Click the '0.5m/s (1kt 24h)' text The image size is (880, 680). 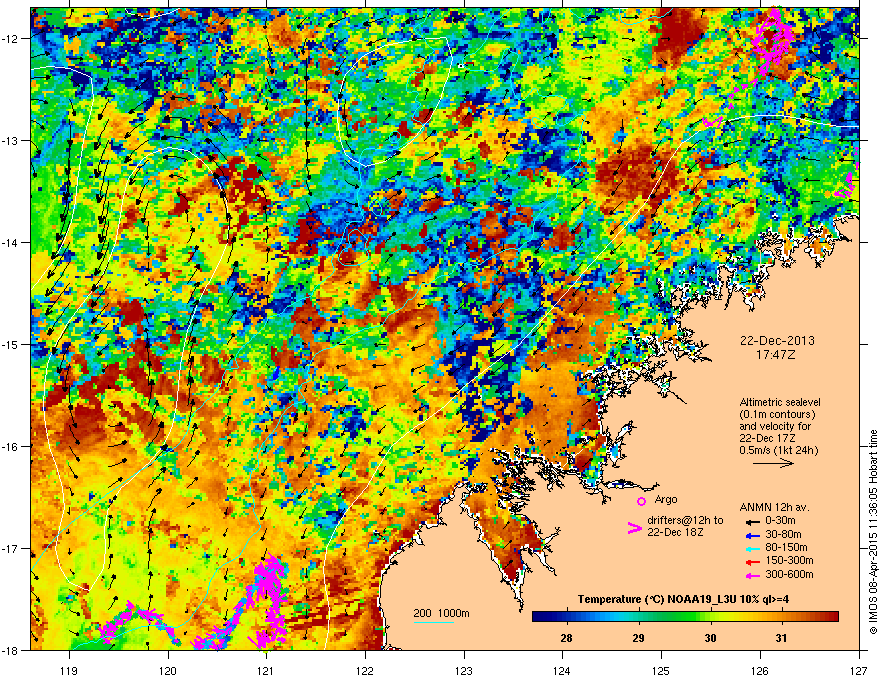click(779, 450)
